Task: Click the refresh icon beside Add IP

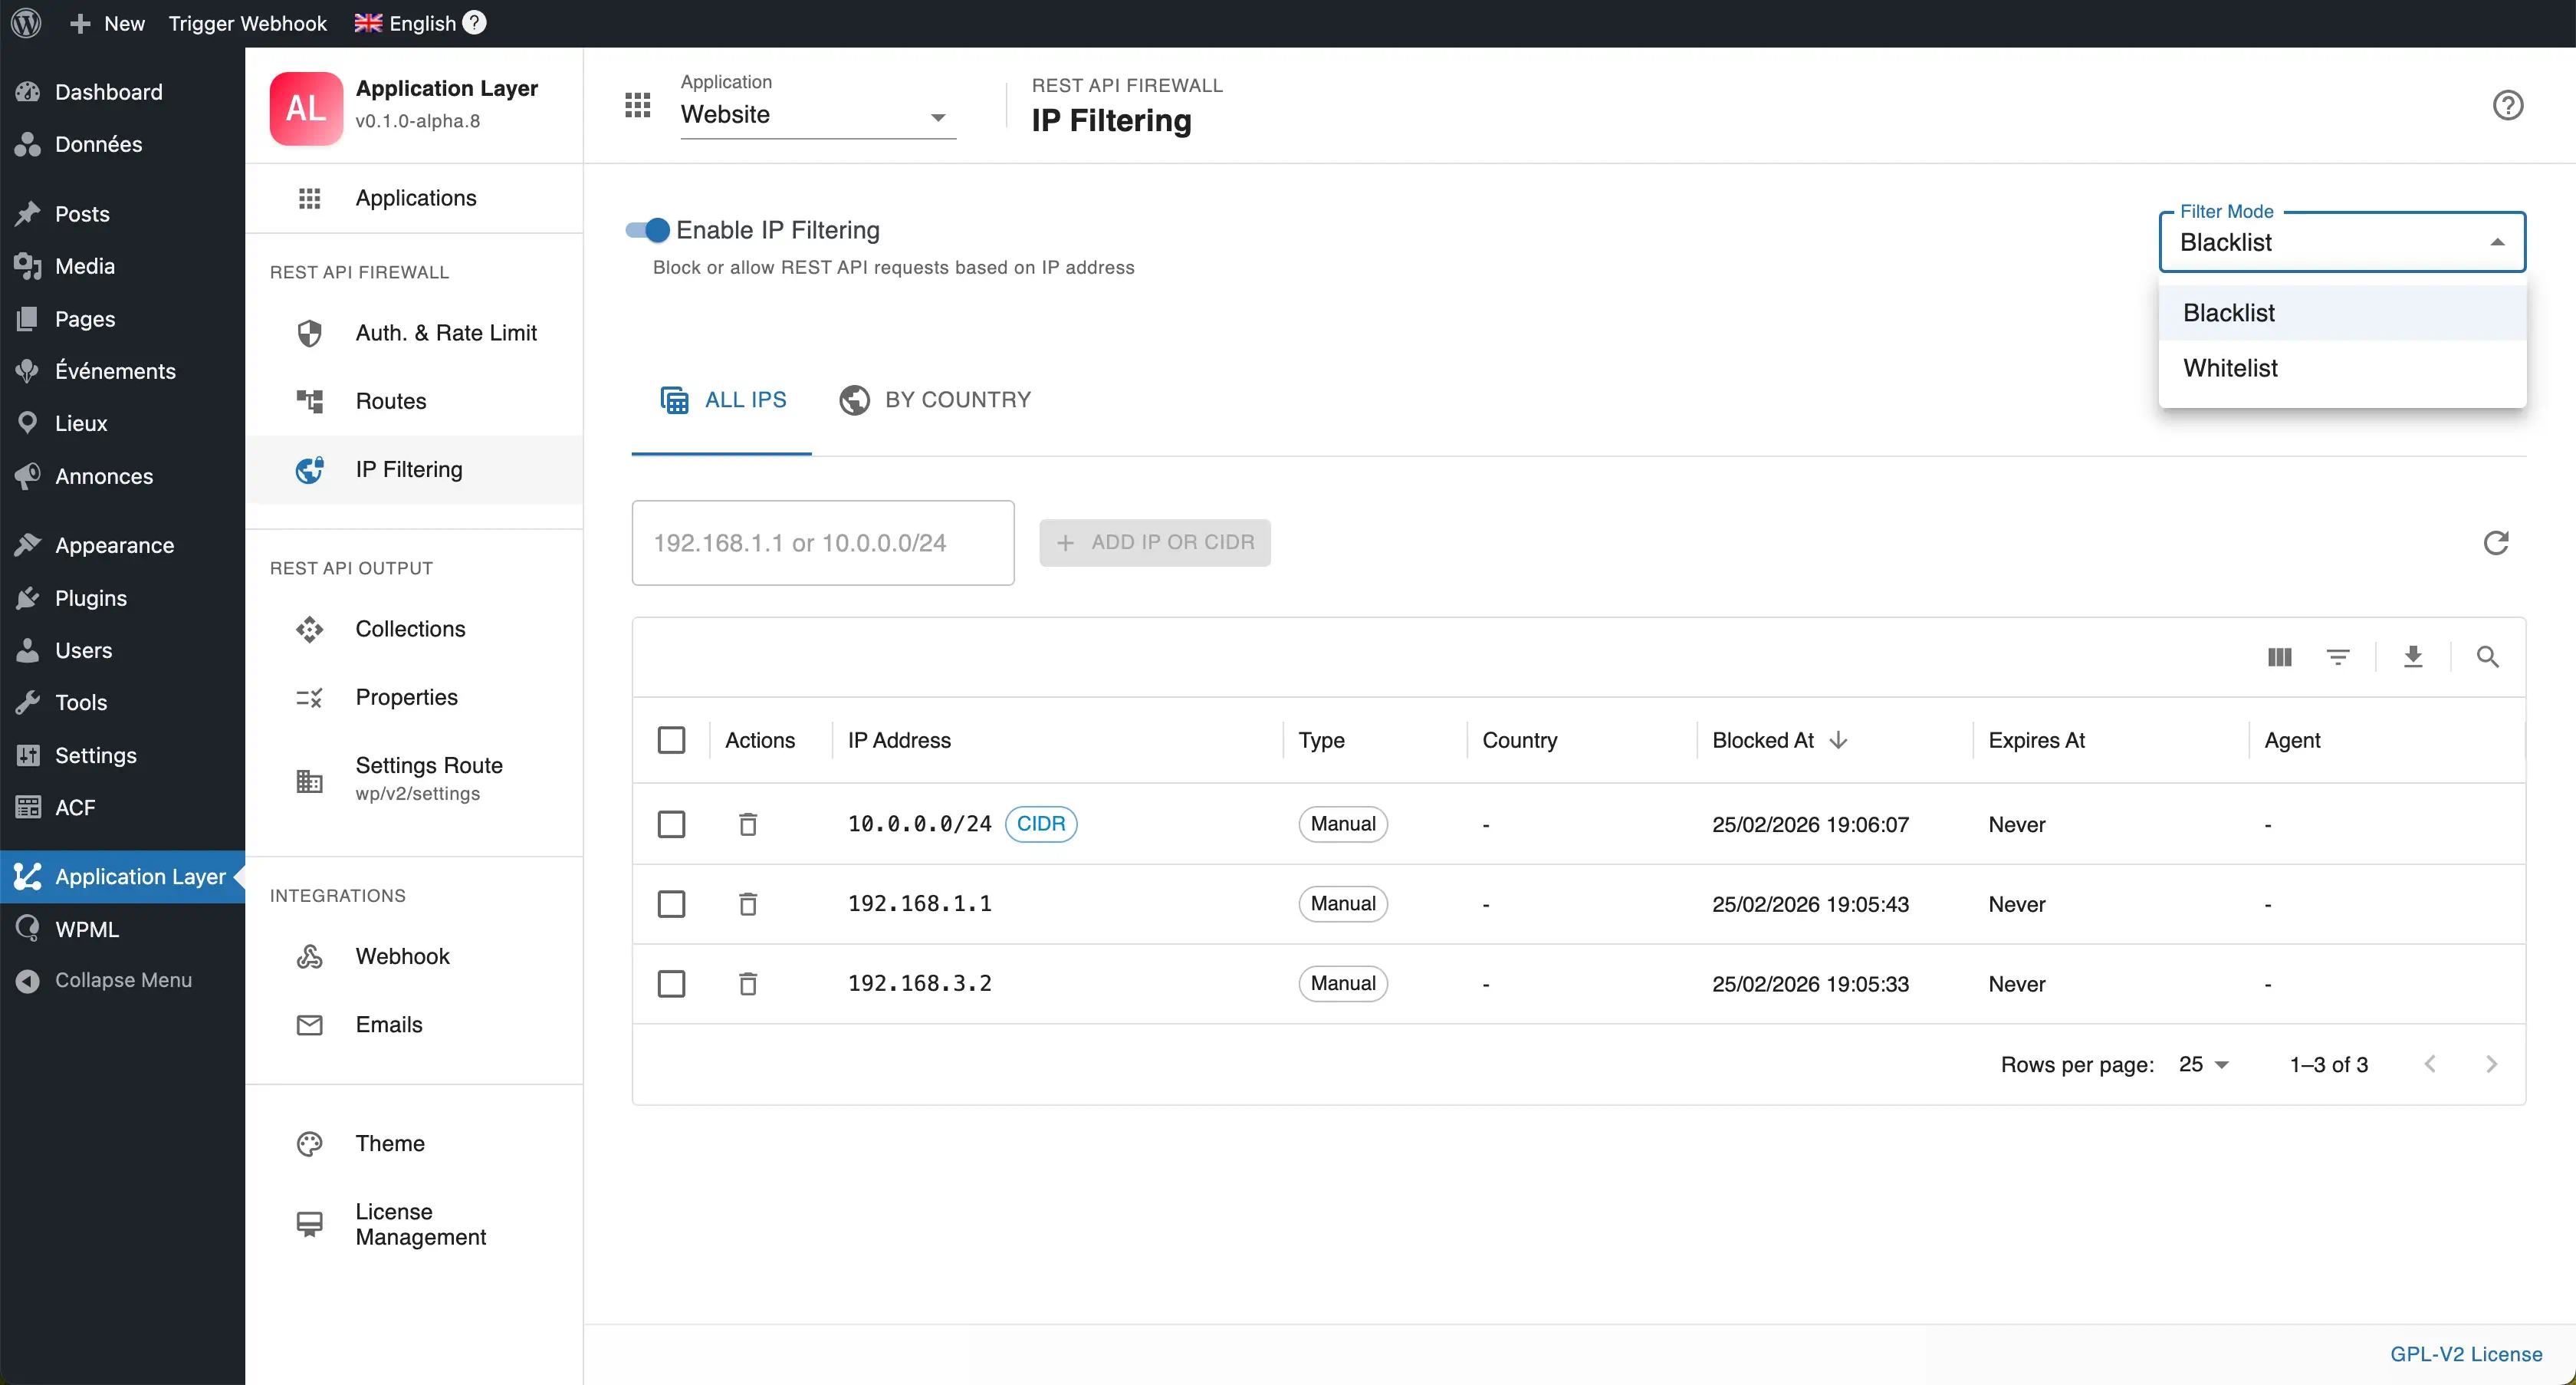Action: tap(2495, 542)
